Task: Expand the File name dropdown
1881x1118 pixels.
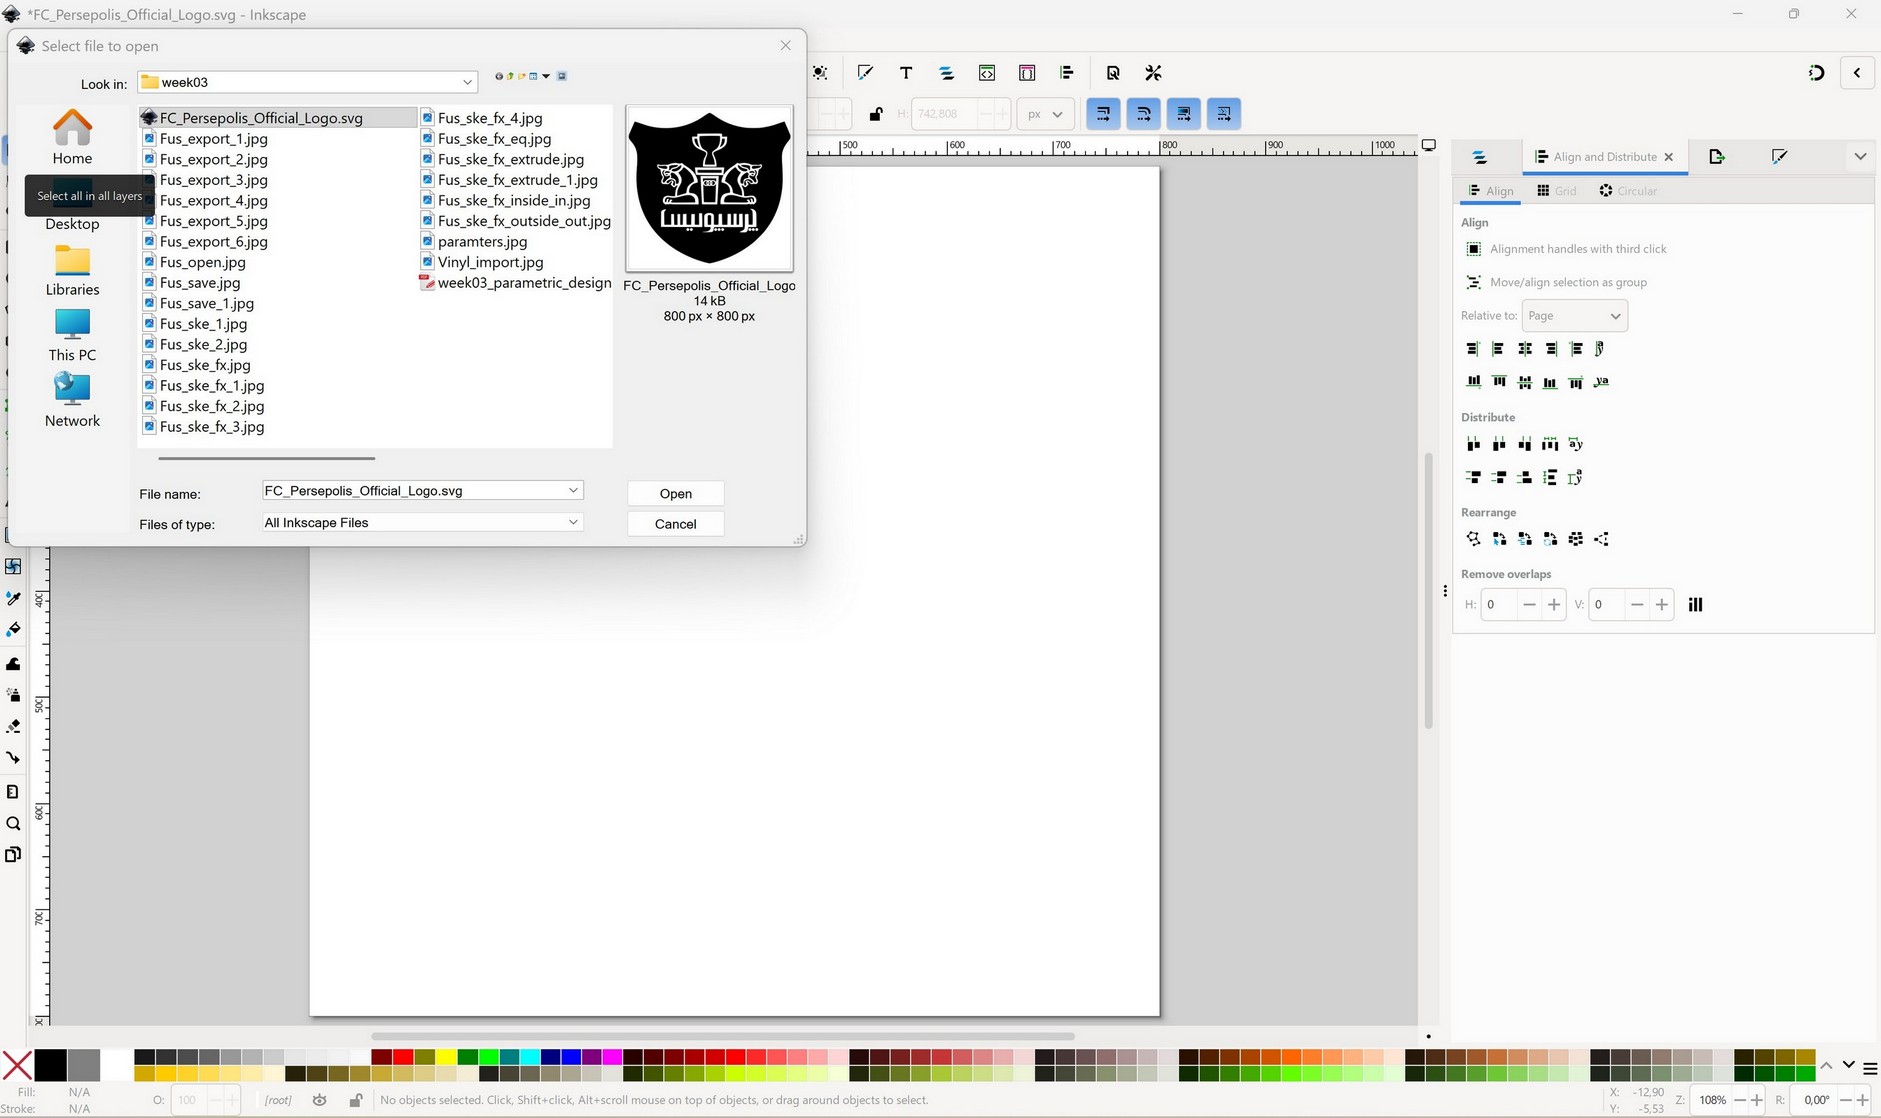Action: 573,490
